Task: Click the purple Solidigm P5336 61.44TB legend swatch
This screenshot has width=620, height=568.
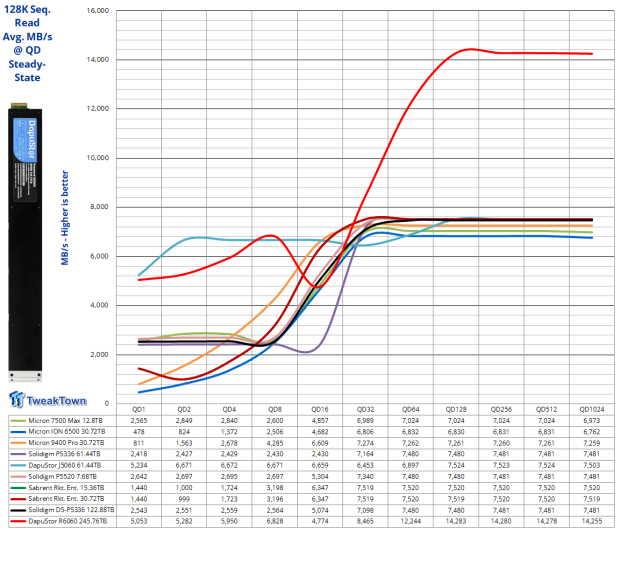Action: (18, 454)
